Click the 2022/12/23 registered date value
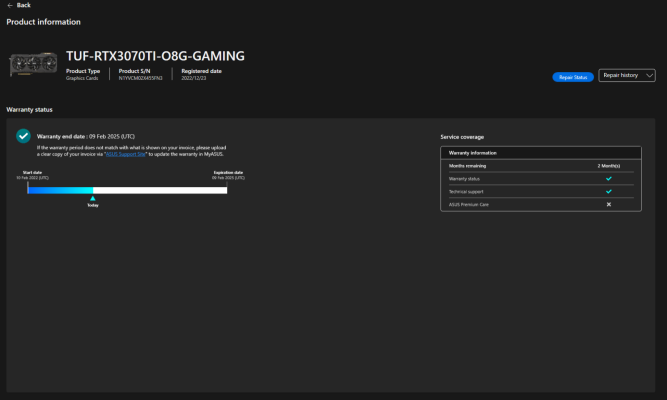This screenshot has height=400, width=667. tap(194, 78)
